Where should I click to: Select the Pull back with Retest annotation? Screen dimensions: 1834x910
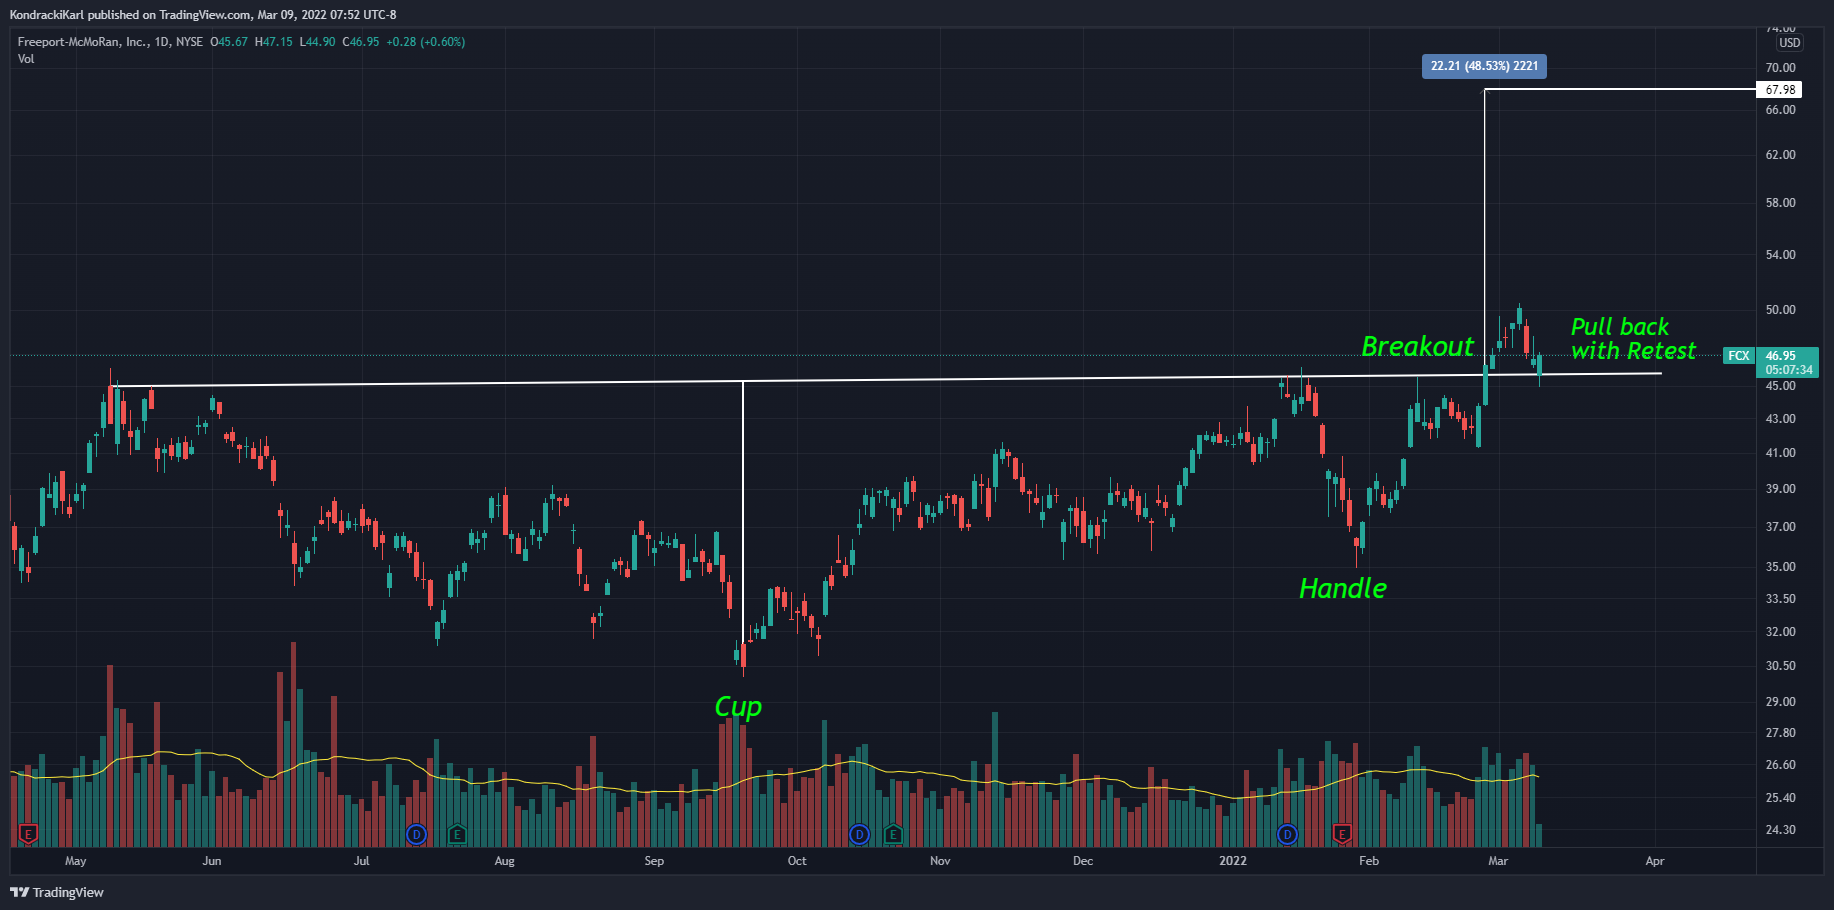tap(1633, 339)
